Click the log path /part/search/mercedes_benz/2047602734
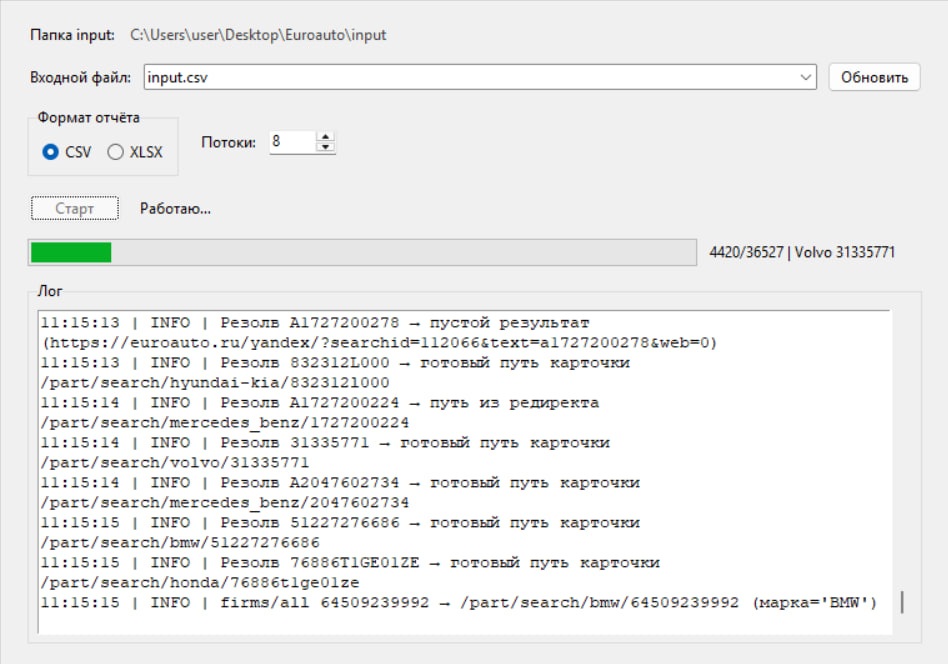The image size is (948, 664). [225, 503]
